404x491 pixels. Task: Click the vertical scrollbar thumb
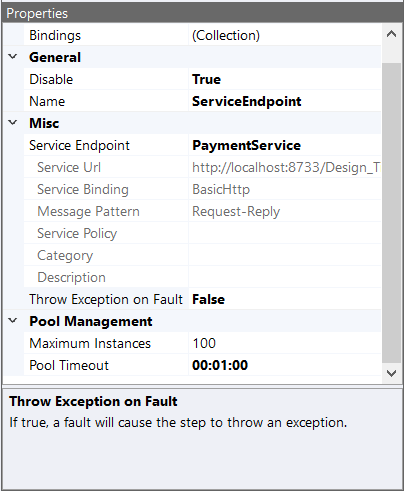pos(391,213)
